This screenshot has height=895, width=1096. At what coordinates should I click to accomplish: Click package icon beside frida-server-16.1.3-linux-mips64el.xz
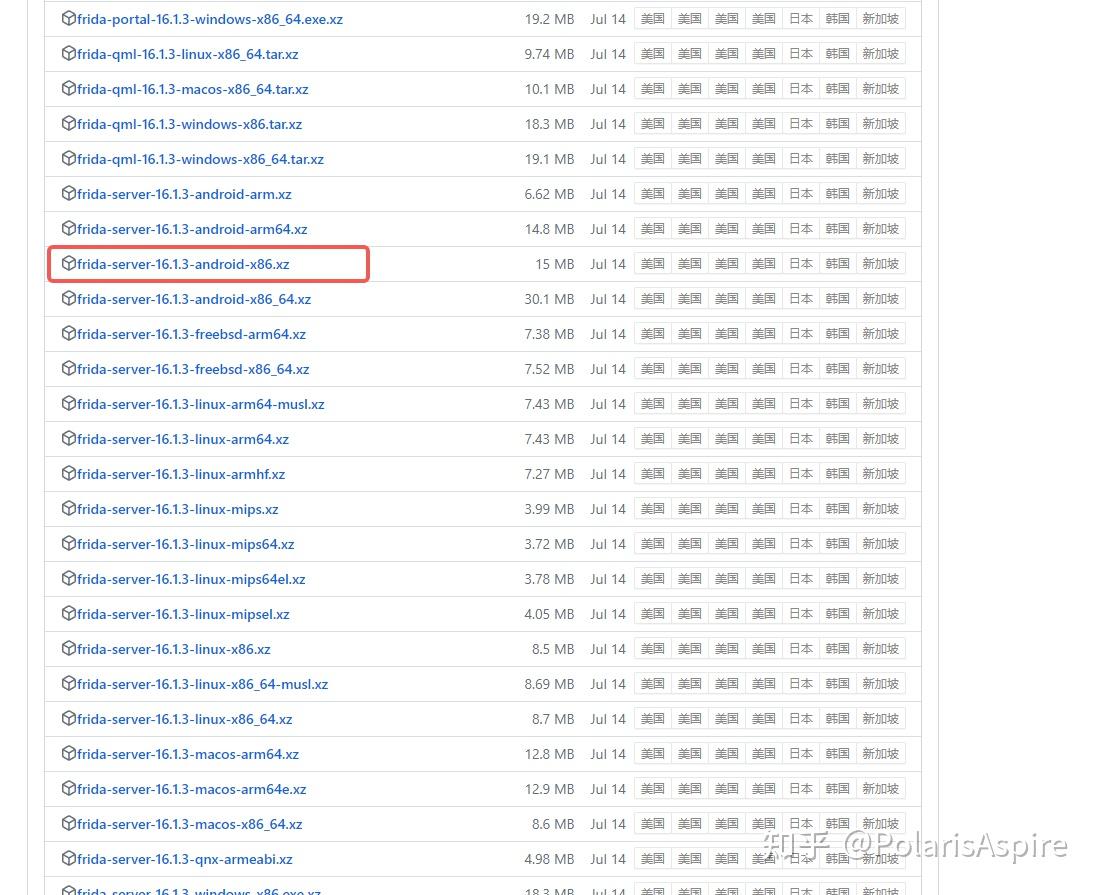point(68,578)
